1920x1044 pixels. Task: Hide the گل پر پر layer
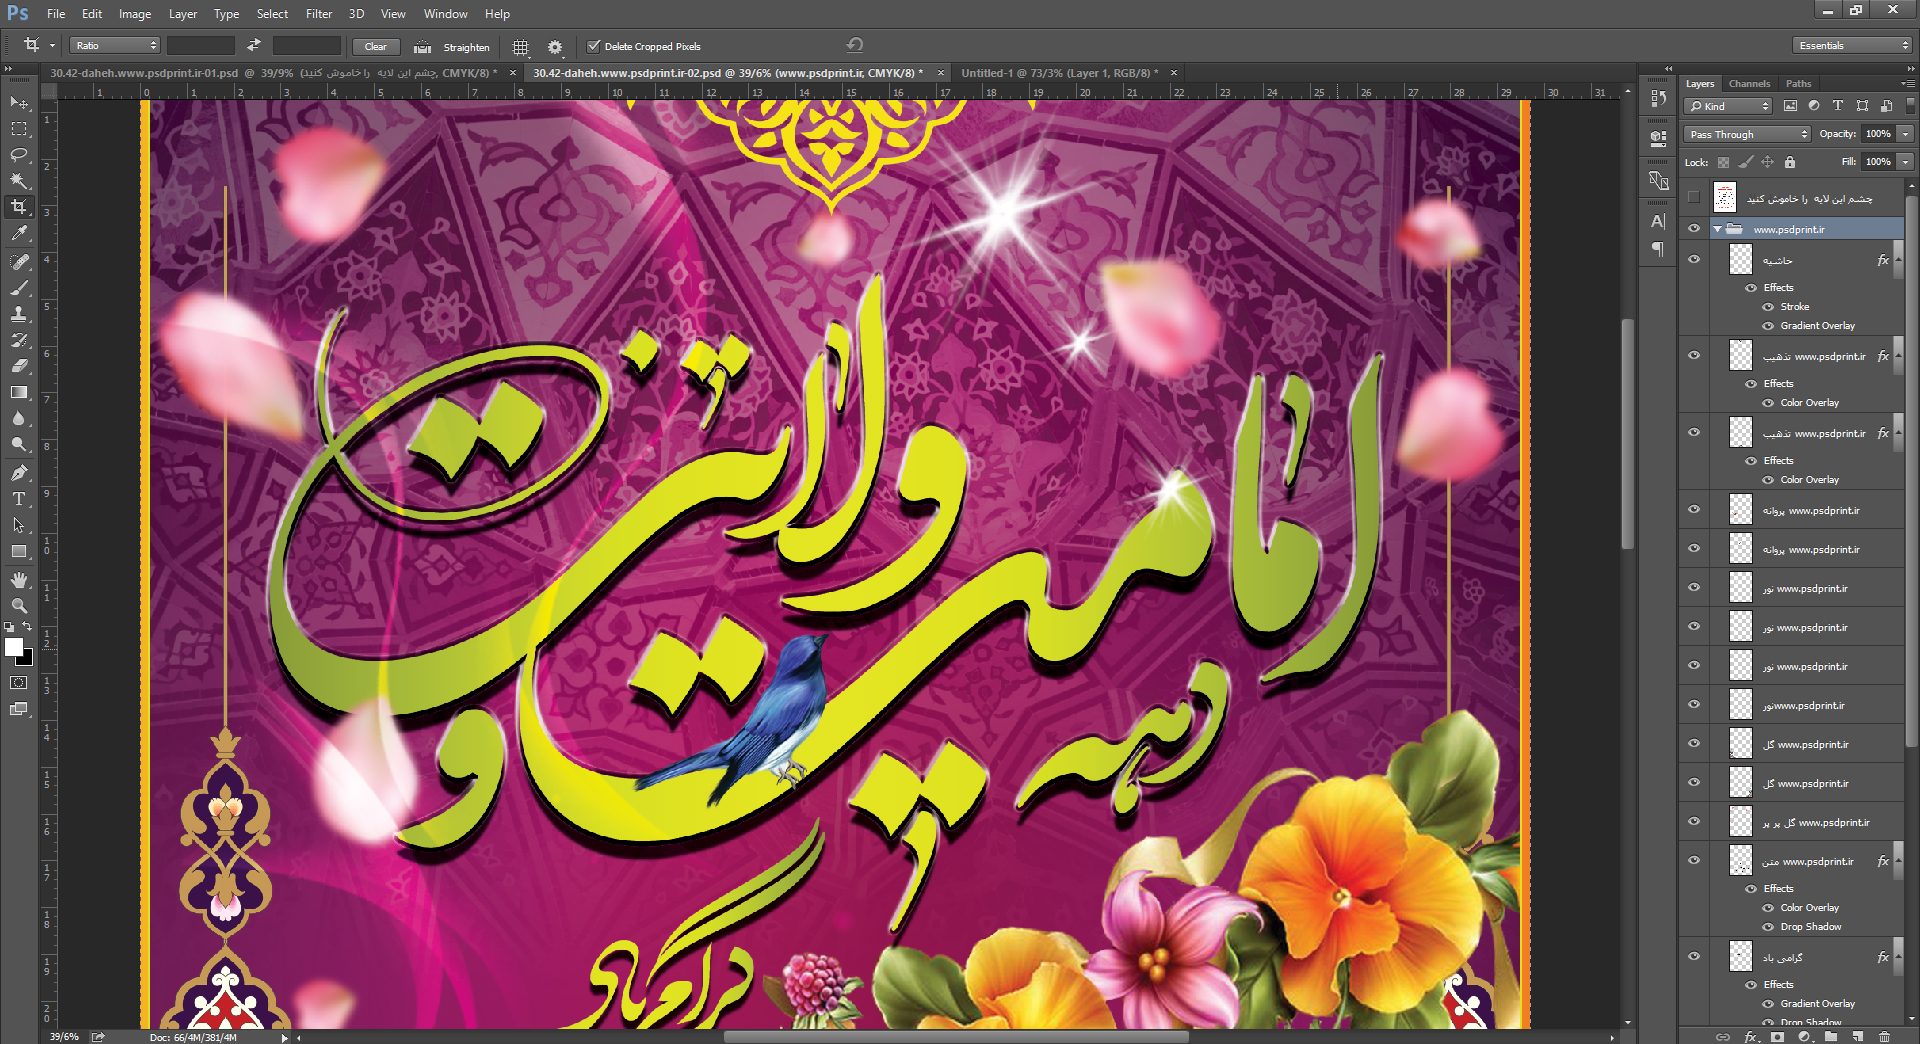1694,822
